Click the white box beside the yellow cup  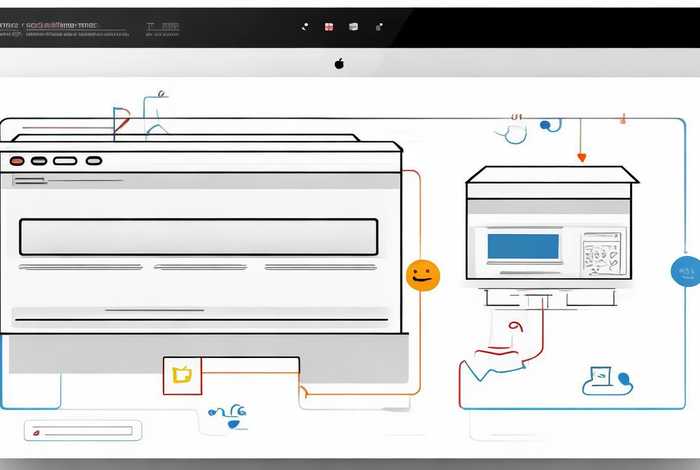[251, 374]
